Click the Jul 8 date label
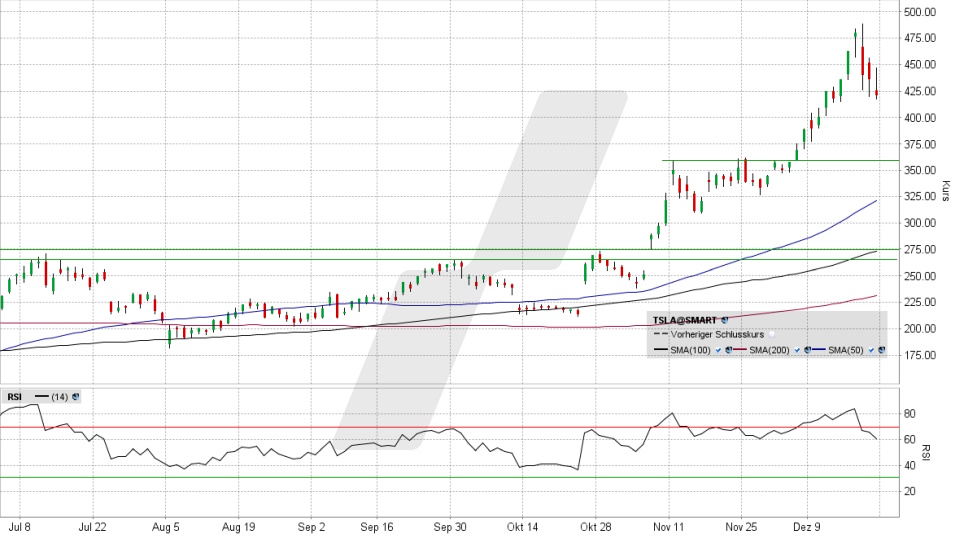Image resolution: width=960 pixels, height=540 pixels. coord(20,527)
